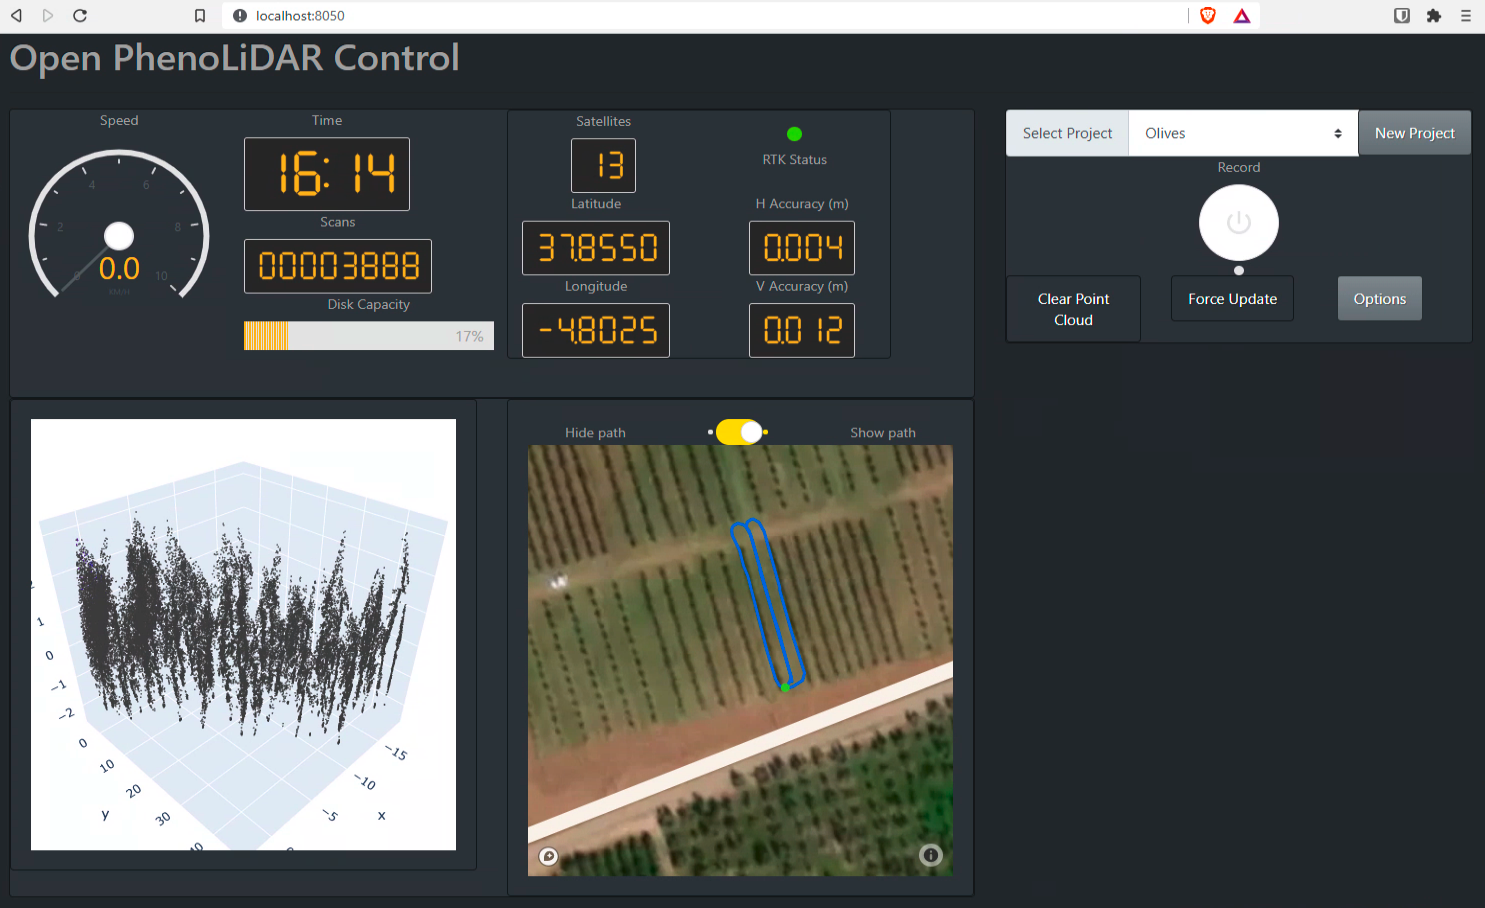Click the green position marker on map
The height and width of the screenshot is (908, 1485).
(785, 687)
